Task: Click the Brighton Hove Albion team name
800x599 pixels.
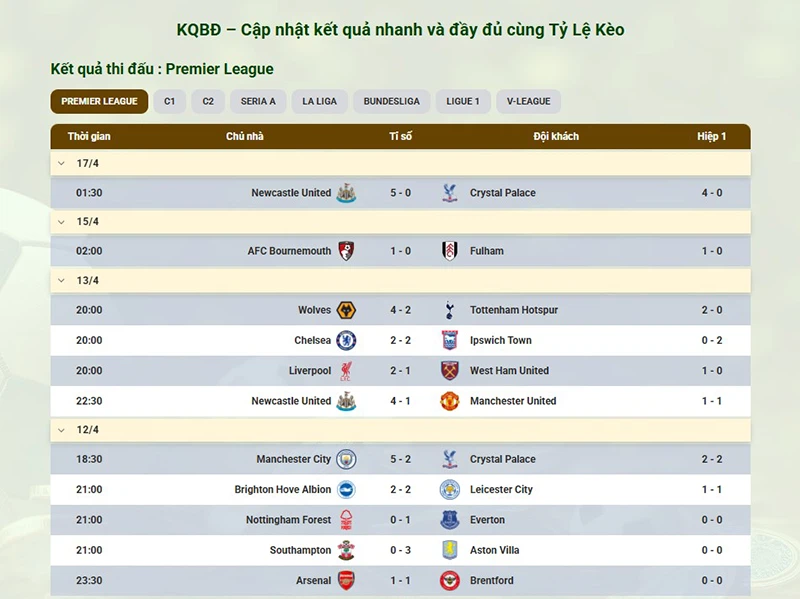Action: [x=282, y=490]
